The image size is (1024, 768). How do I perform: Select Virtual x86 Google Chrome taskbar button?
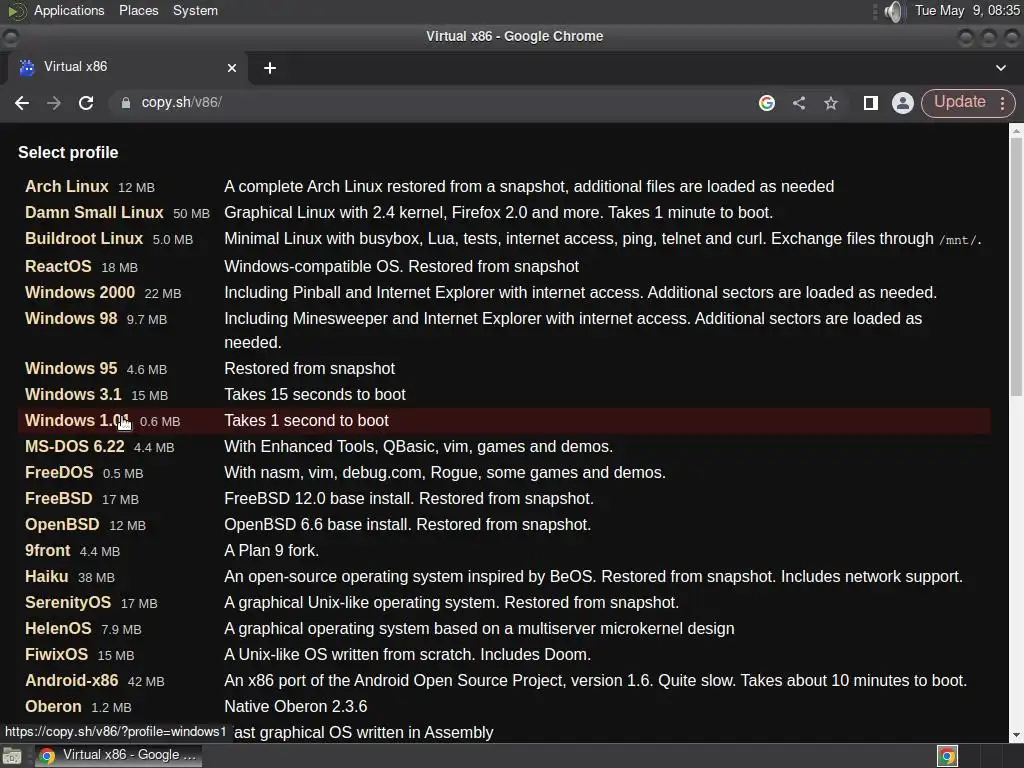click(118, 756)
